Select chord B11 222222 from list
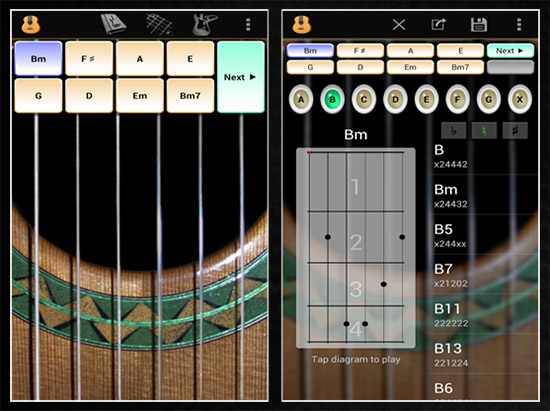The height and width of the screenshot is (411, 550). tap(484, 314)
